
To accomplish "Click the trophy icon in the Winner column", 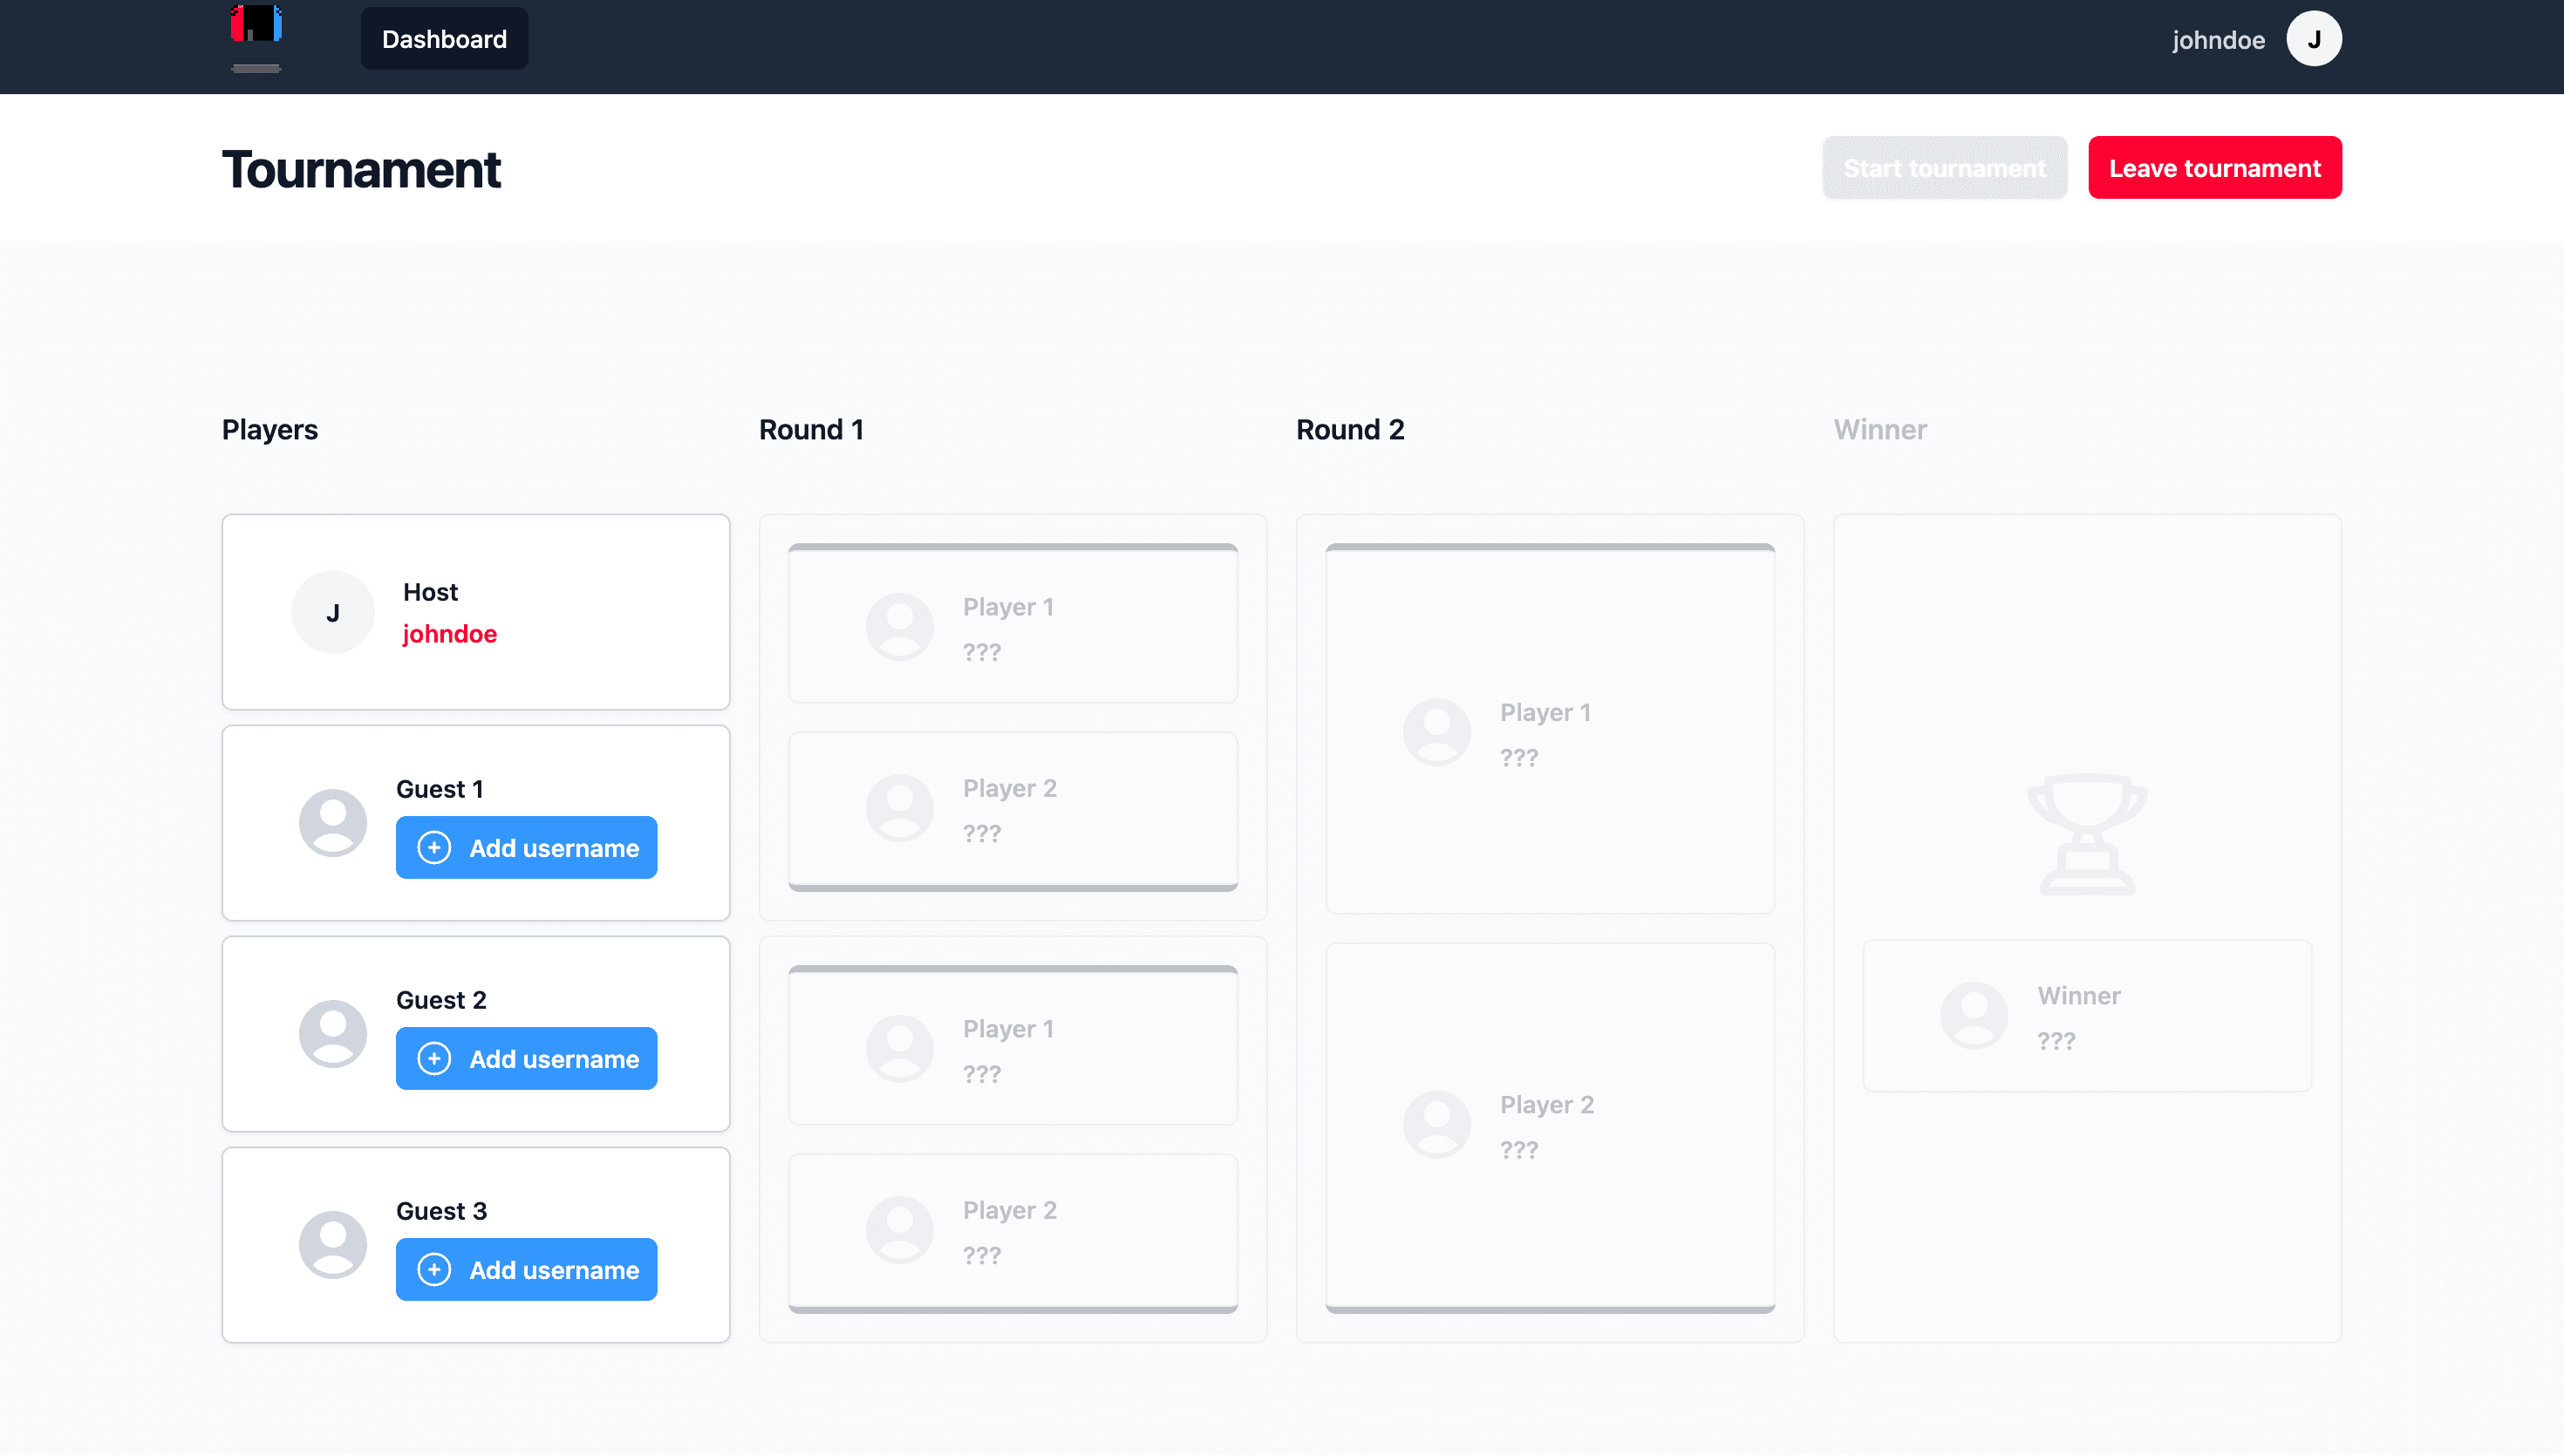I will coord(2088,834).
